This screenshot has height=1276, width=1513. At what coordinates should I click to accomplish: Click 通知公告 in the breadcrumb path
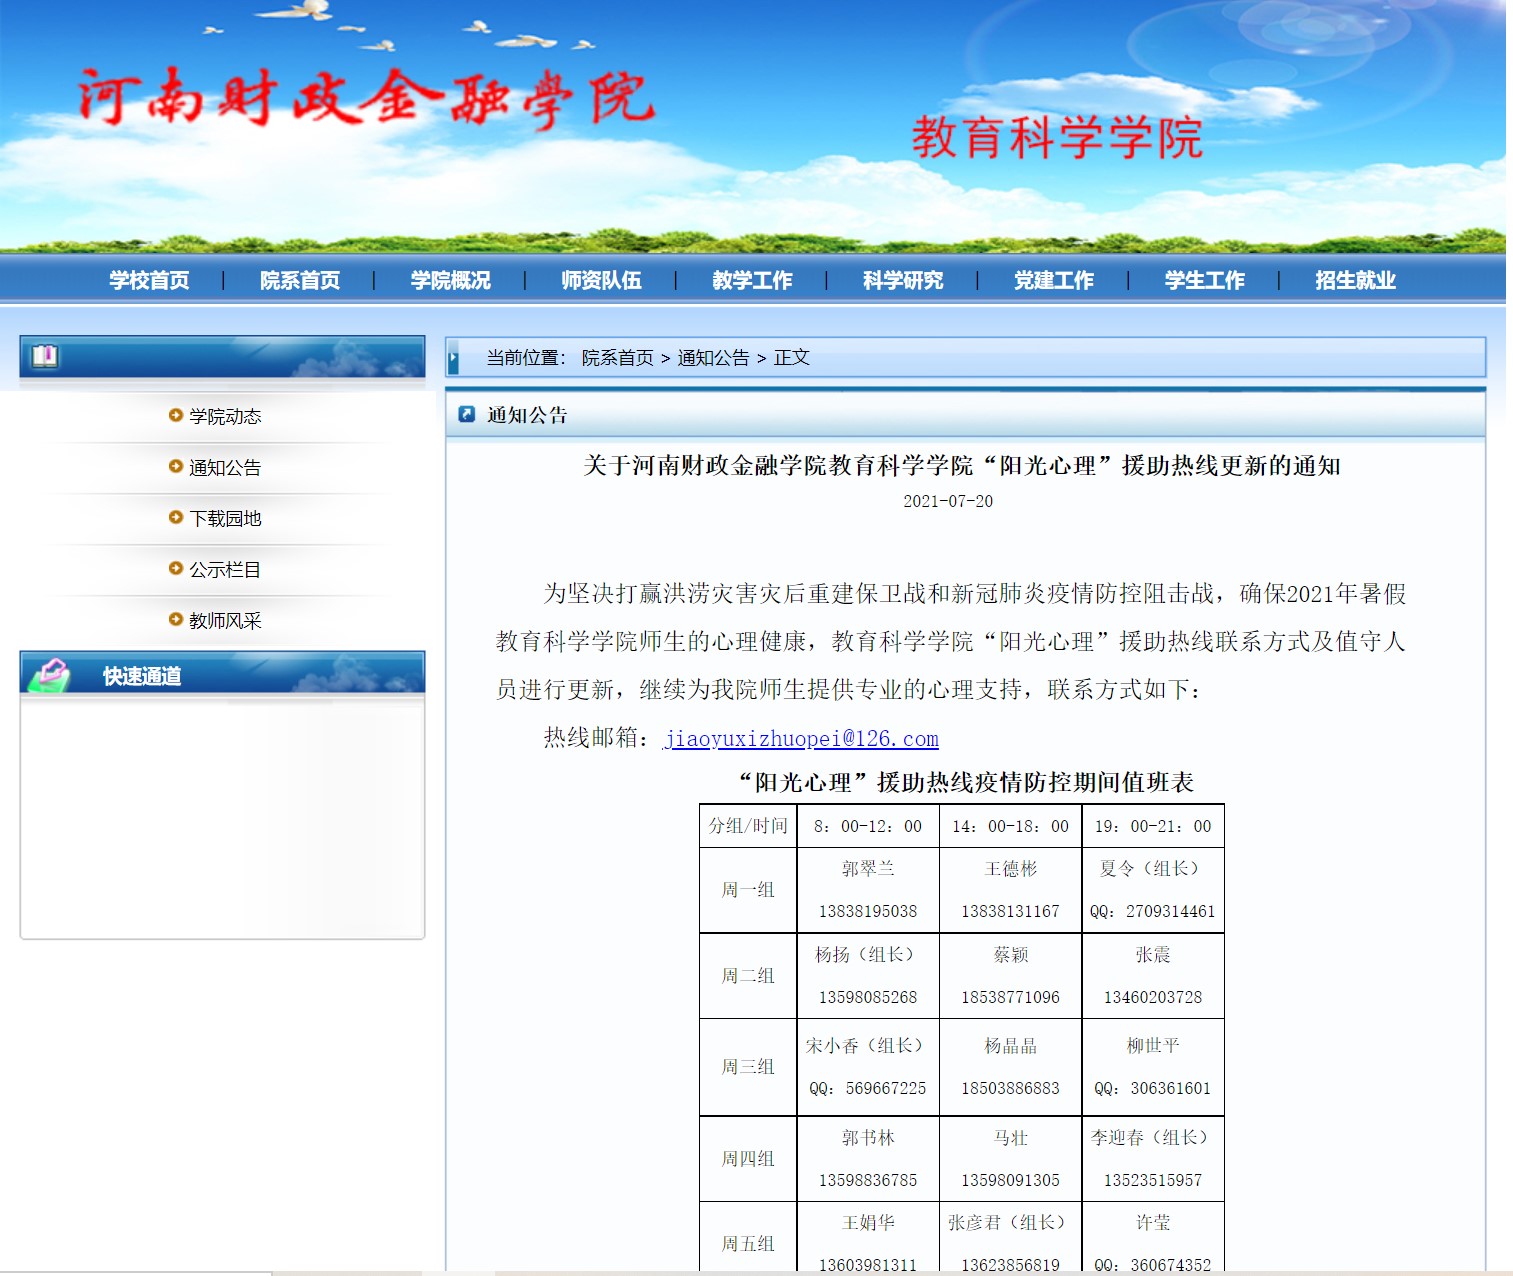(713, 358)
